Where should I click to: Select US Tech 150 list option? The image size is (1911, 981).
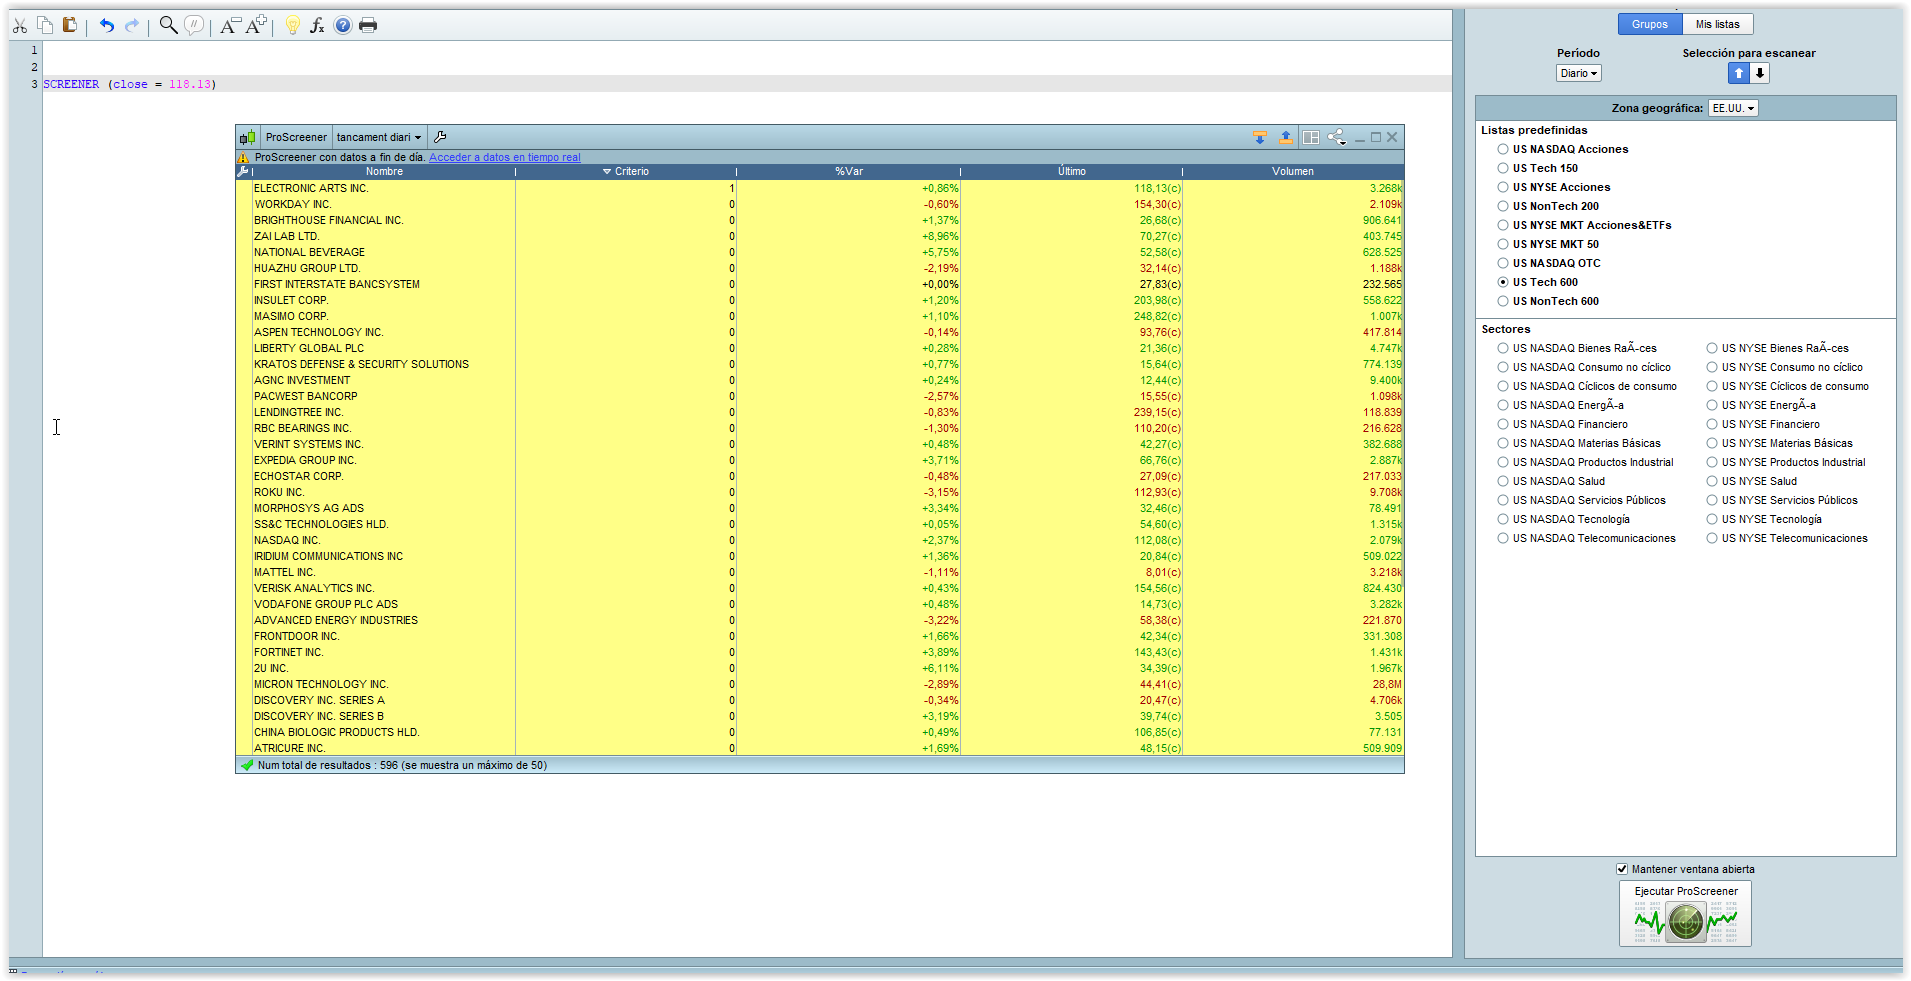coord(1503,168)
